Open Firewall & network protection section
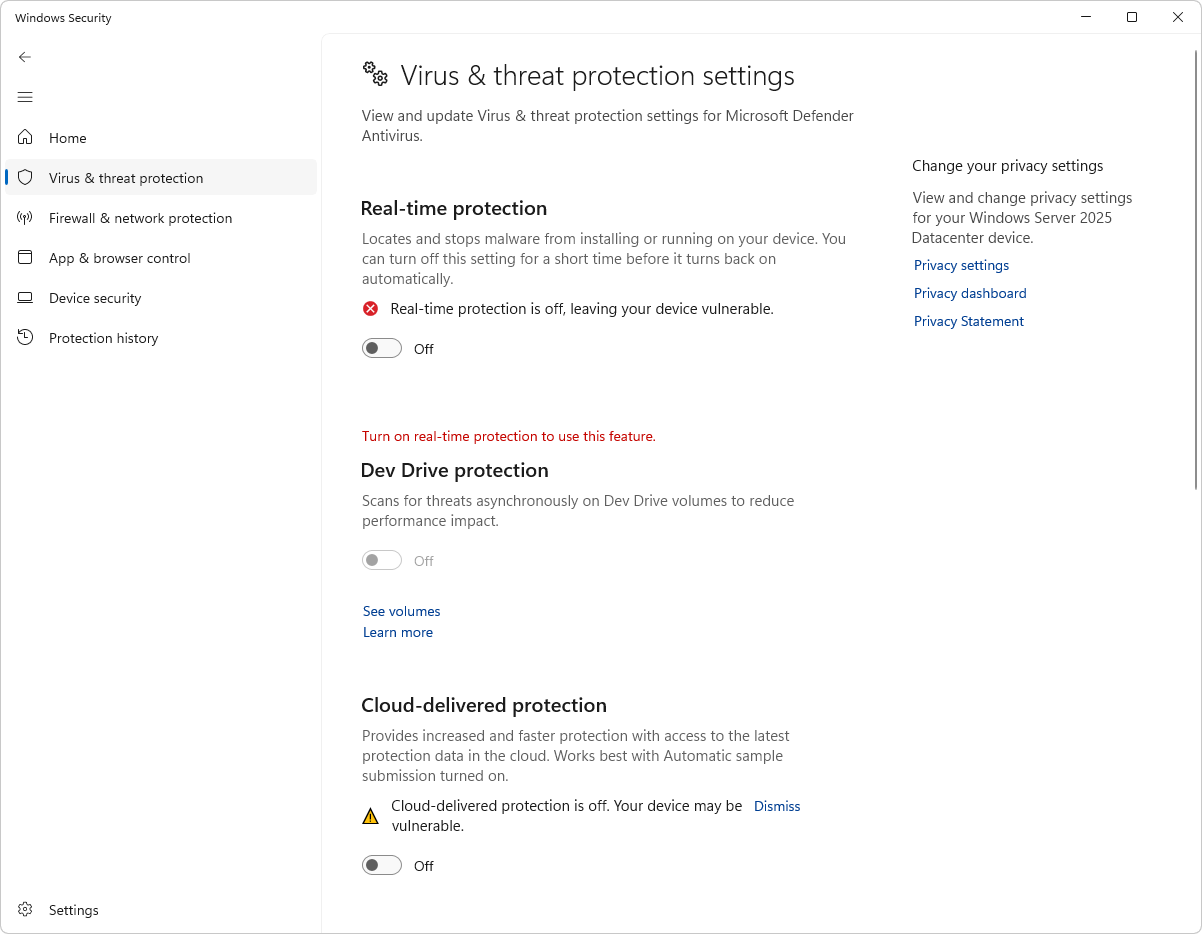The width and height of the screenshot is (1202, 934). coord(140,218)
